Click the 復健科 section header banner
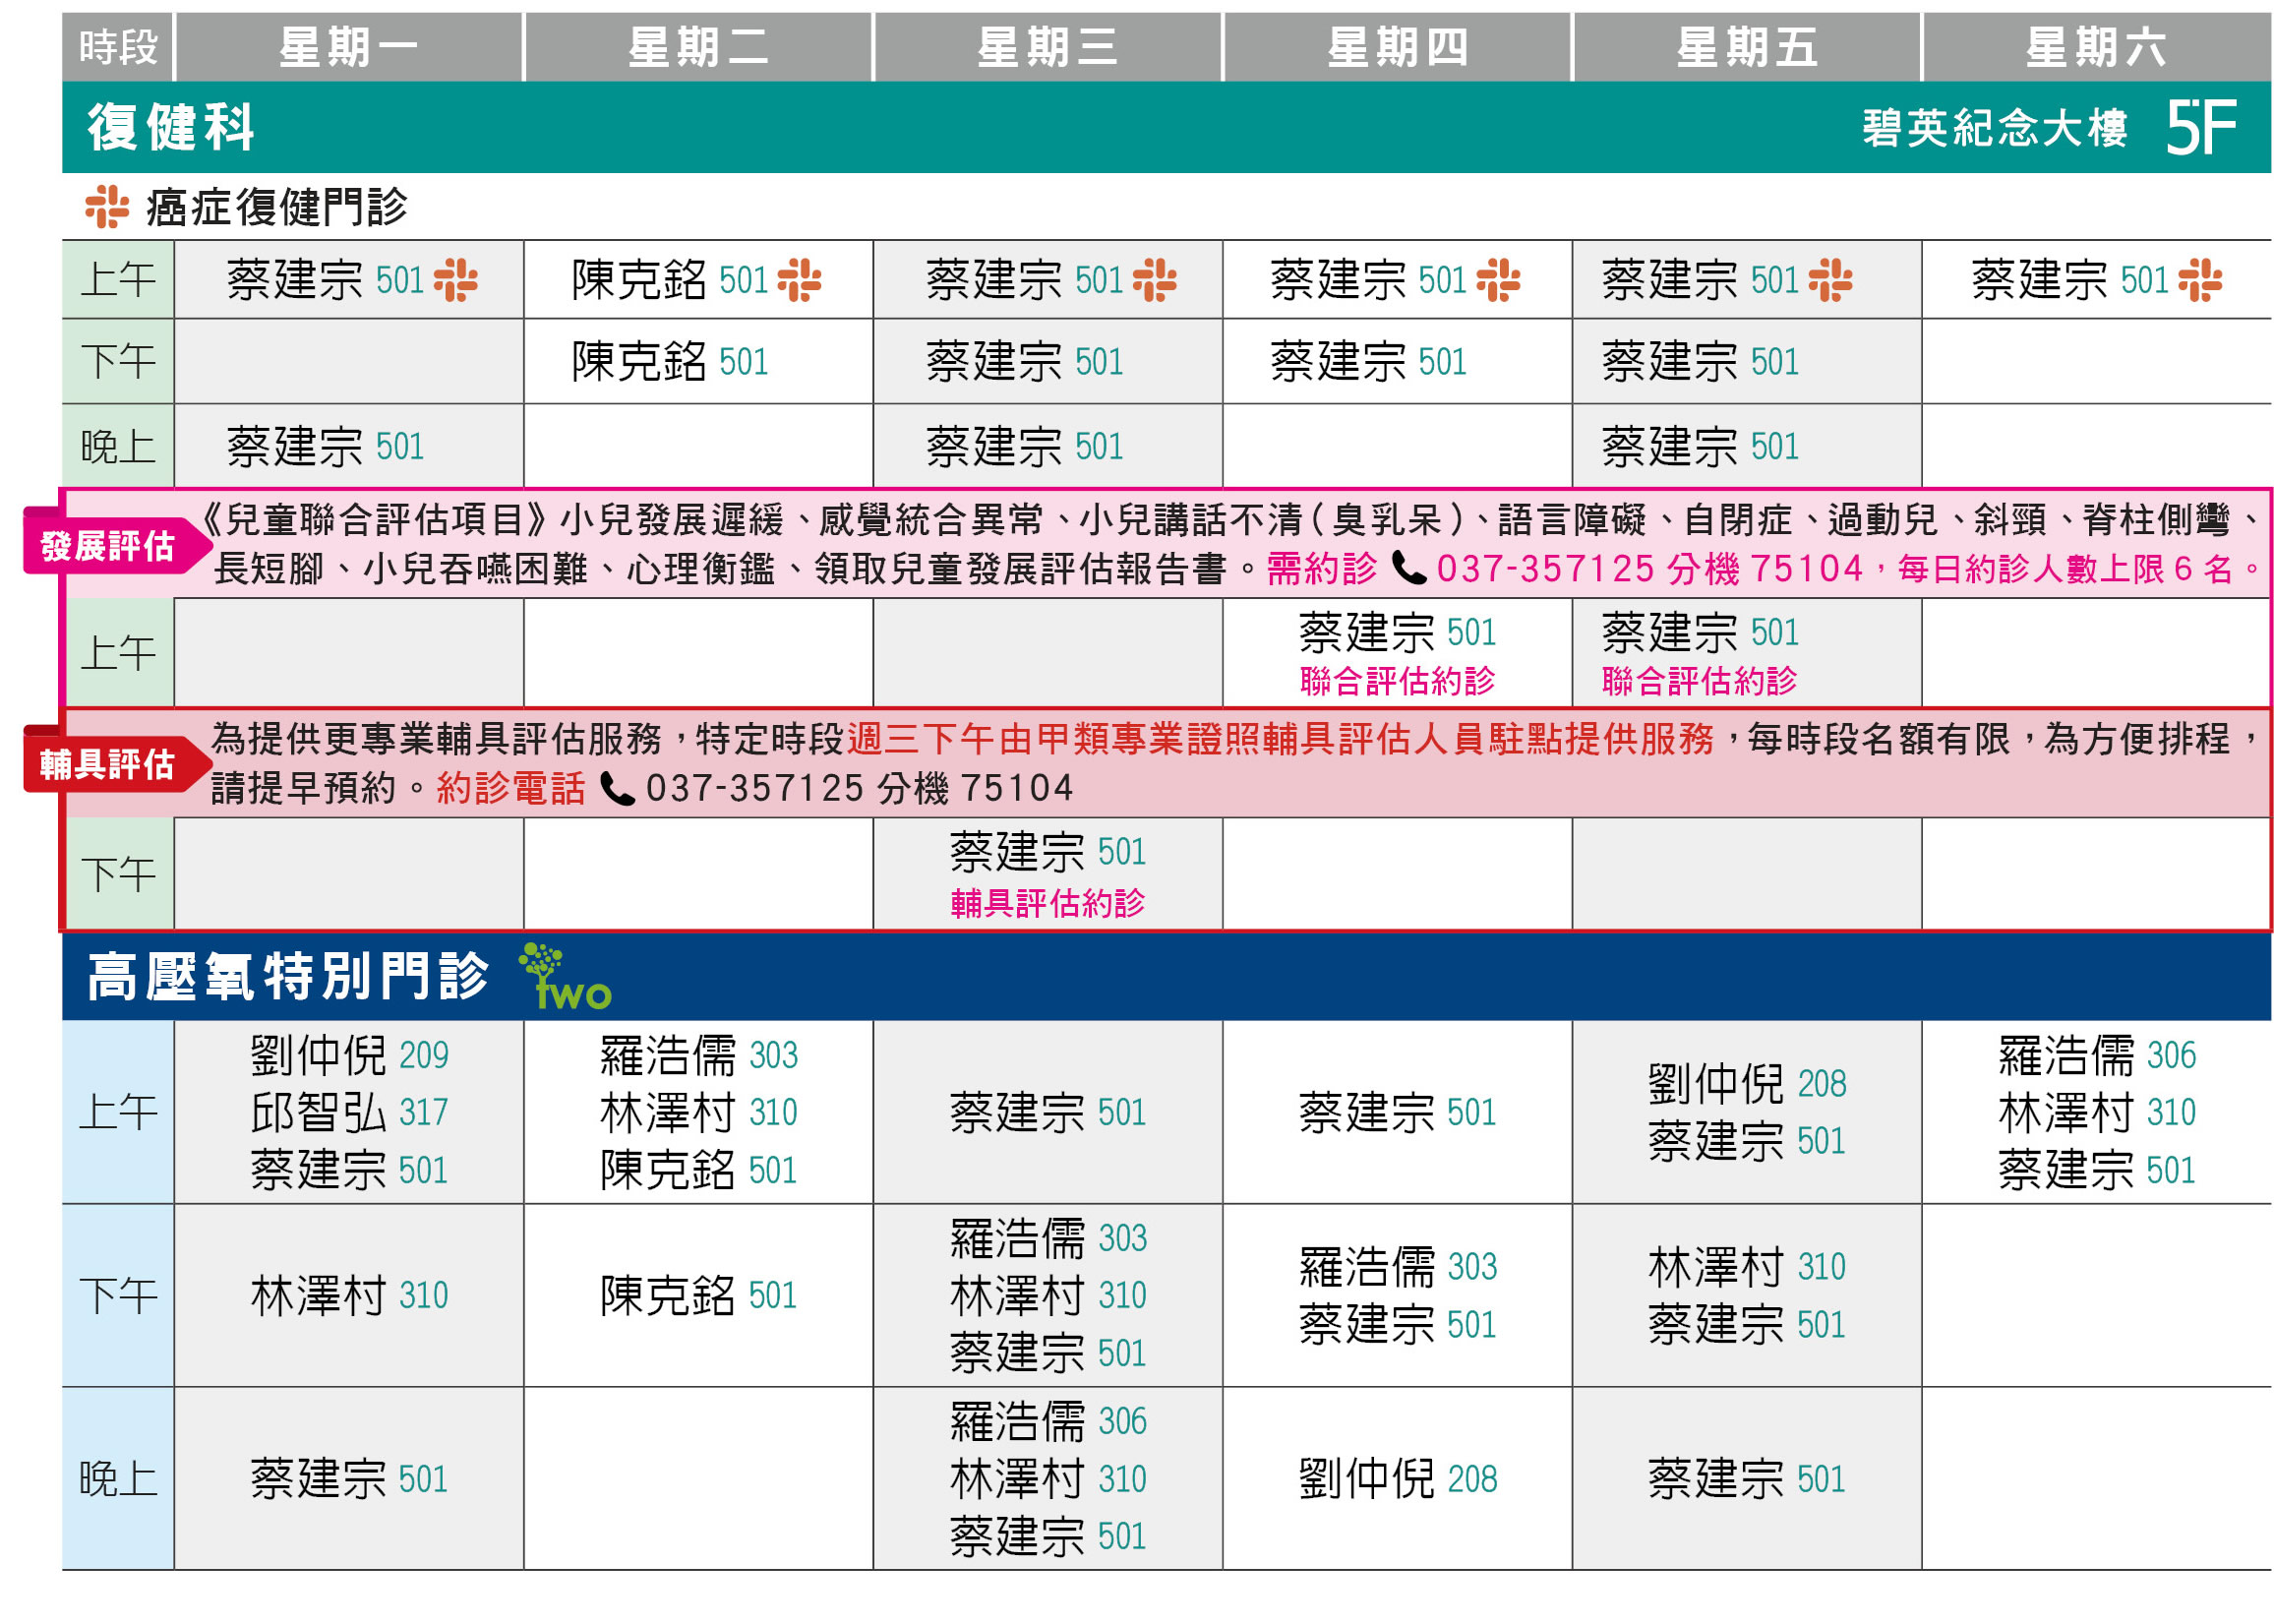This screenshot has height=1624, width=2274. tap(172, 128)
